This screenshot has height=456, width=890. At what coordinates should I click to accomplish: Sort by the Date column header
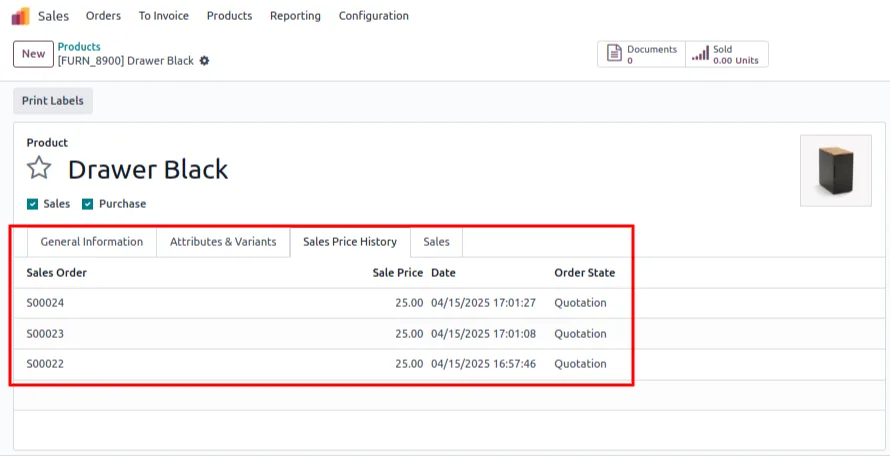pos(443,273)
